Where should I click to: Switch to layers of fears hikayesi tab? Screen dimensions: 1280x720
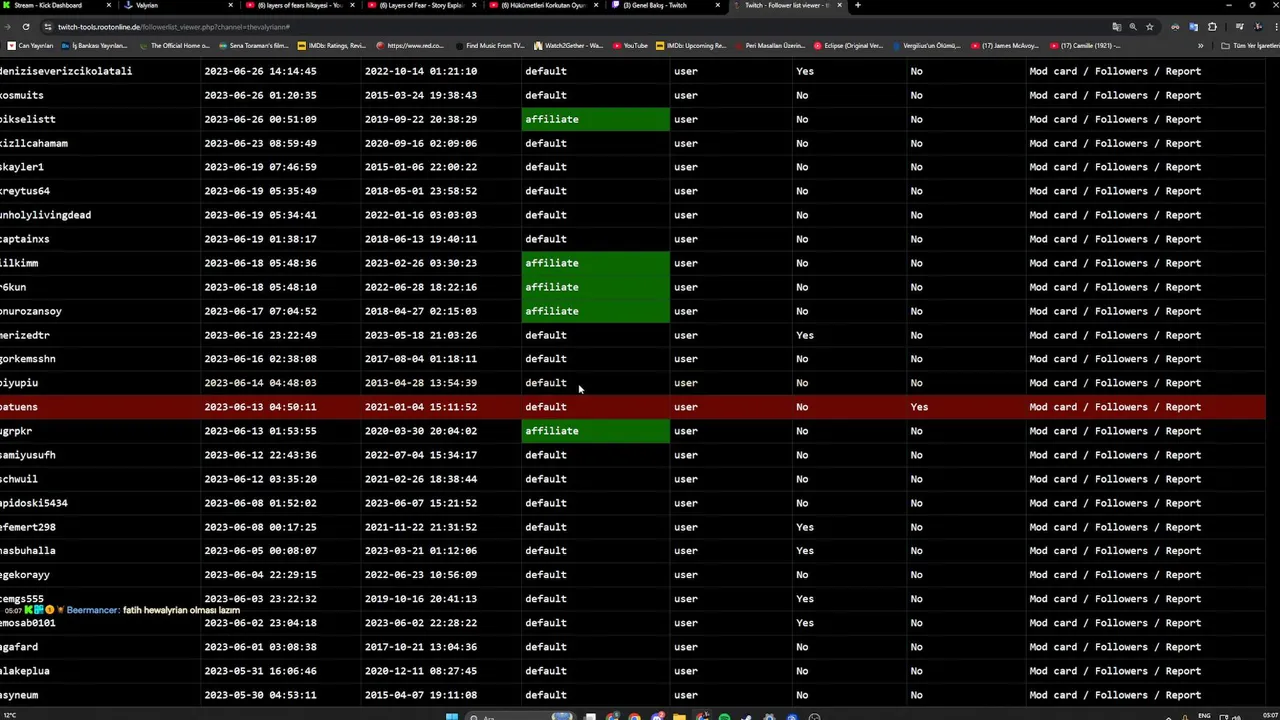[300, 5]
